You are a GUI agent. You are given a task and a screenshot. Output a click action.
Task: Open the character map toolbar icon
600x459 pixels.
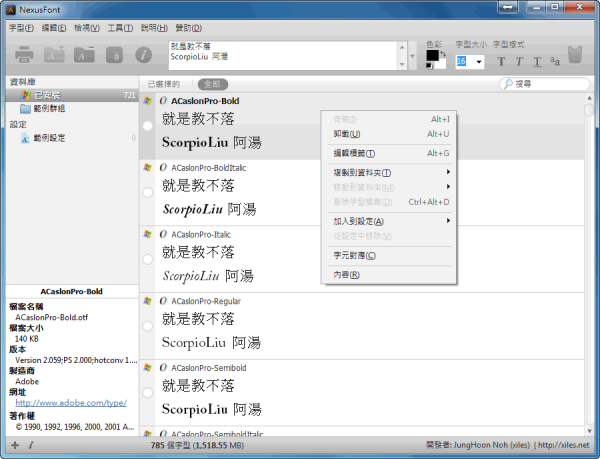114,55
